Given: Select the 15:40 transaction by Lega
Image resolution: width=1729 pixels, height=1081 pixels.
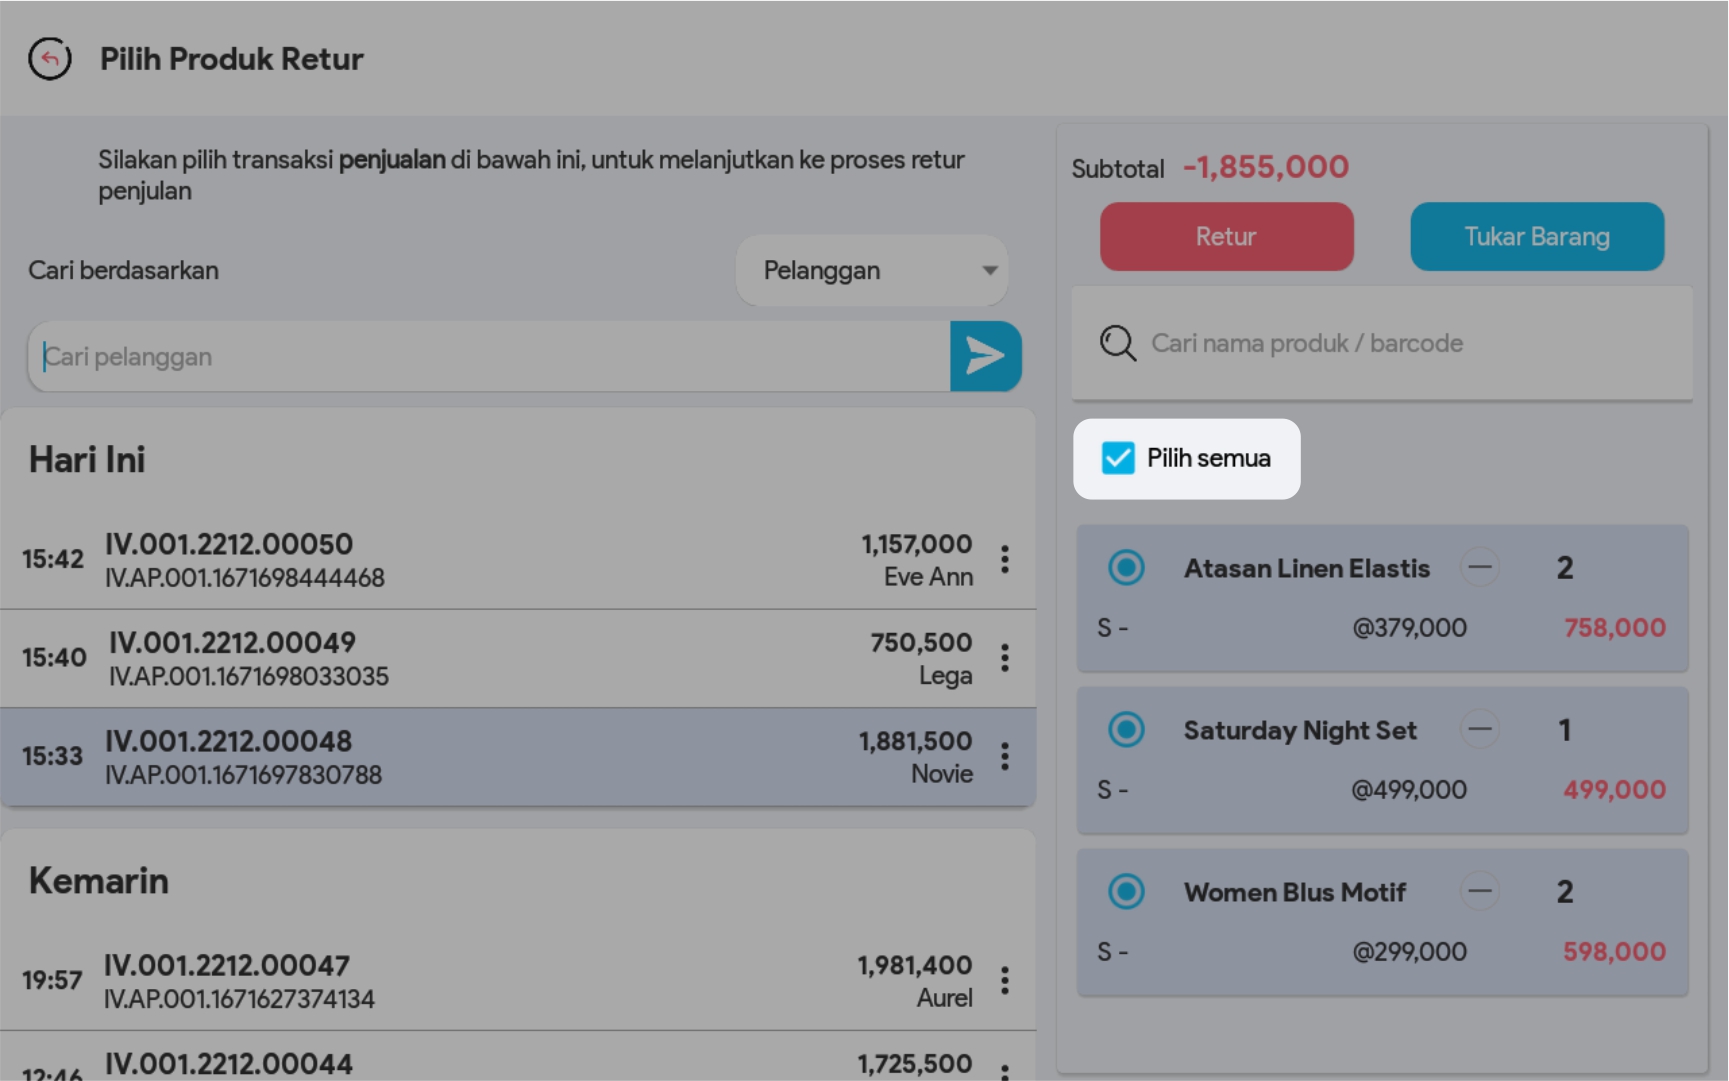Looking at the screenshot, I should pos(500,659).
